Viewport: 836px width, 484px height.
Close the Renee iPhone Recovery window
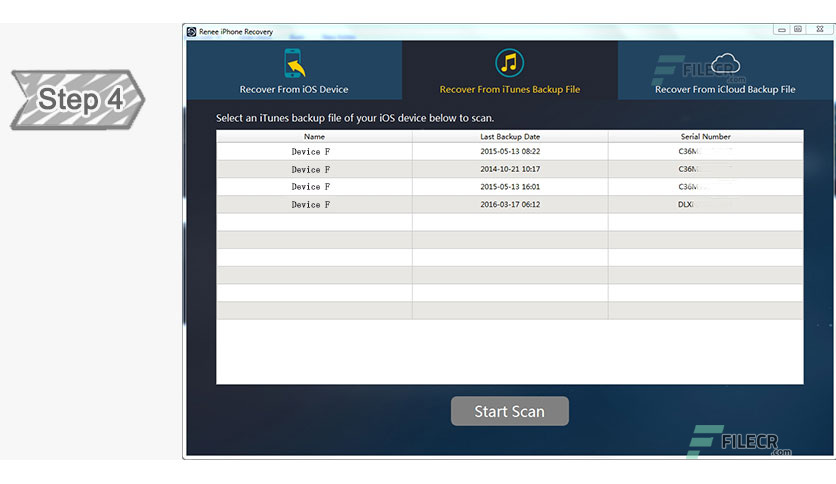coord(819,30)
